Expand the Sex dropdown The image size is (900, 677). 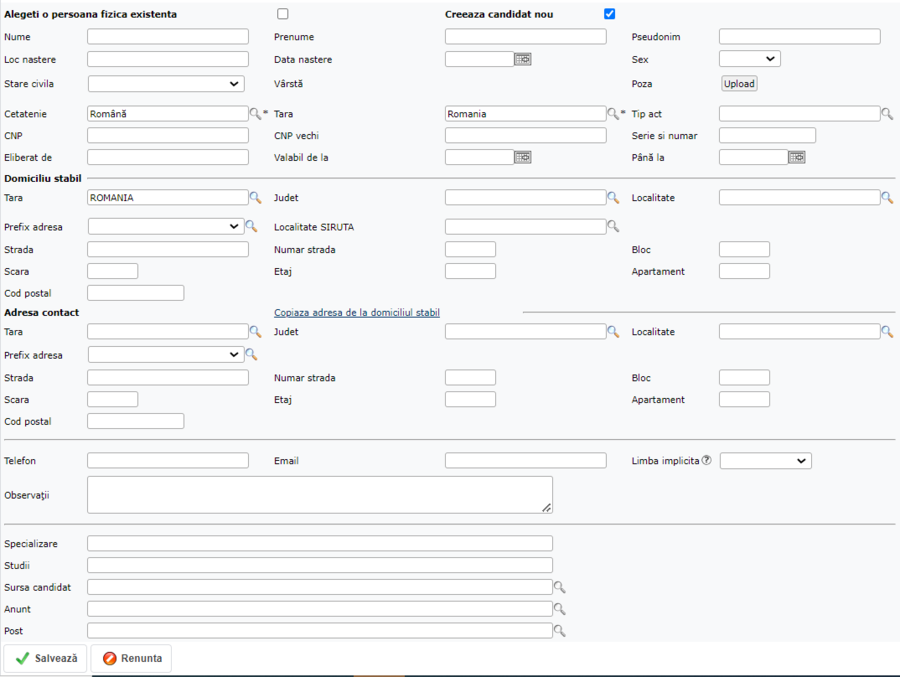click(749, 60)
